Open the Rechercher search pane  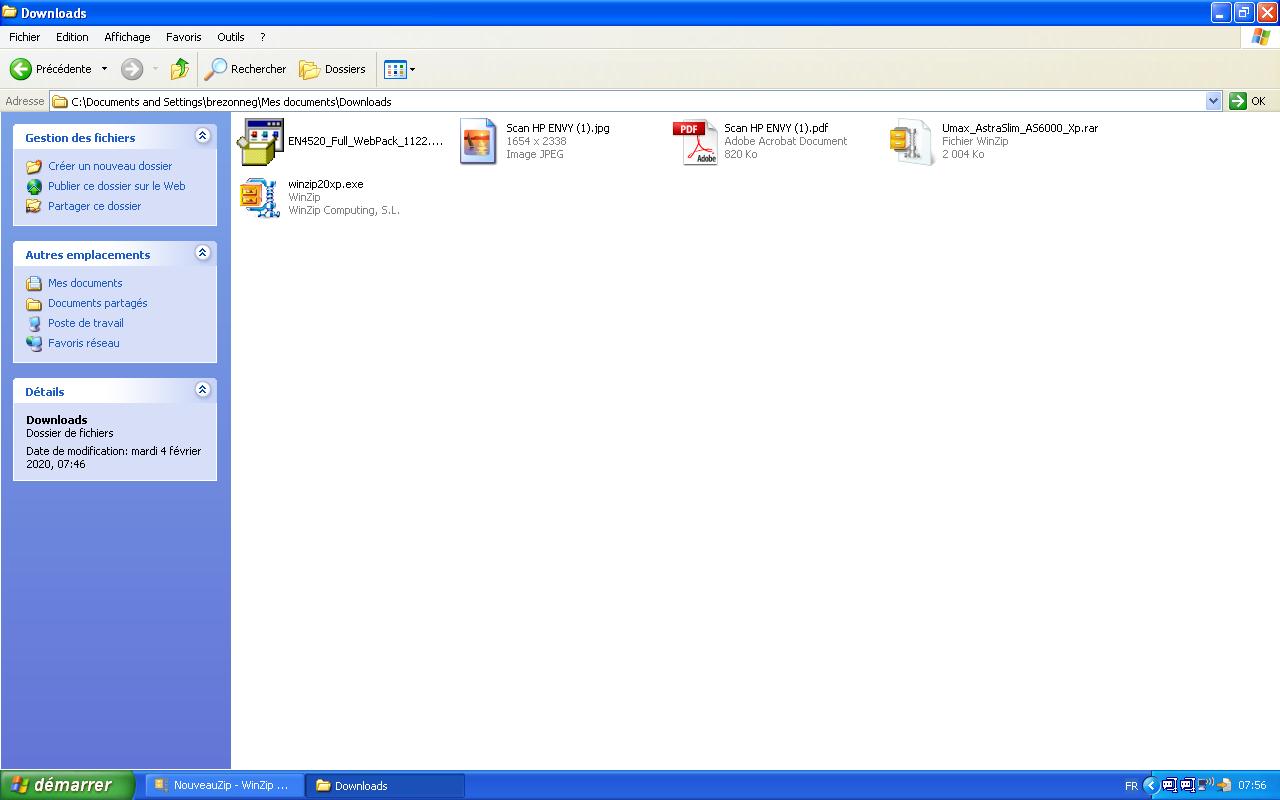(246, 69)
